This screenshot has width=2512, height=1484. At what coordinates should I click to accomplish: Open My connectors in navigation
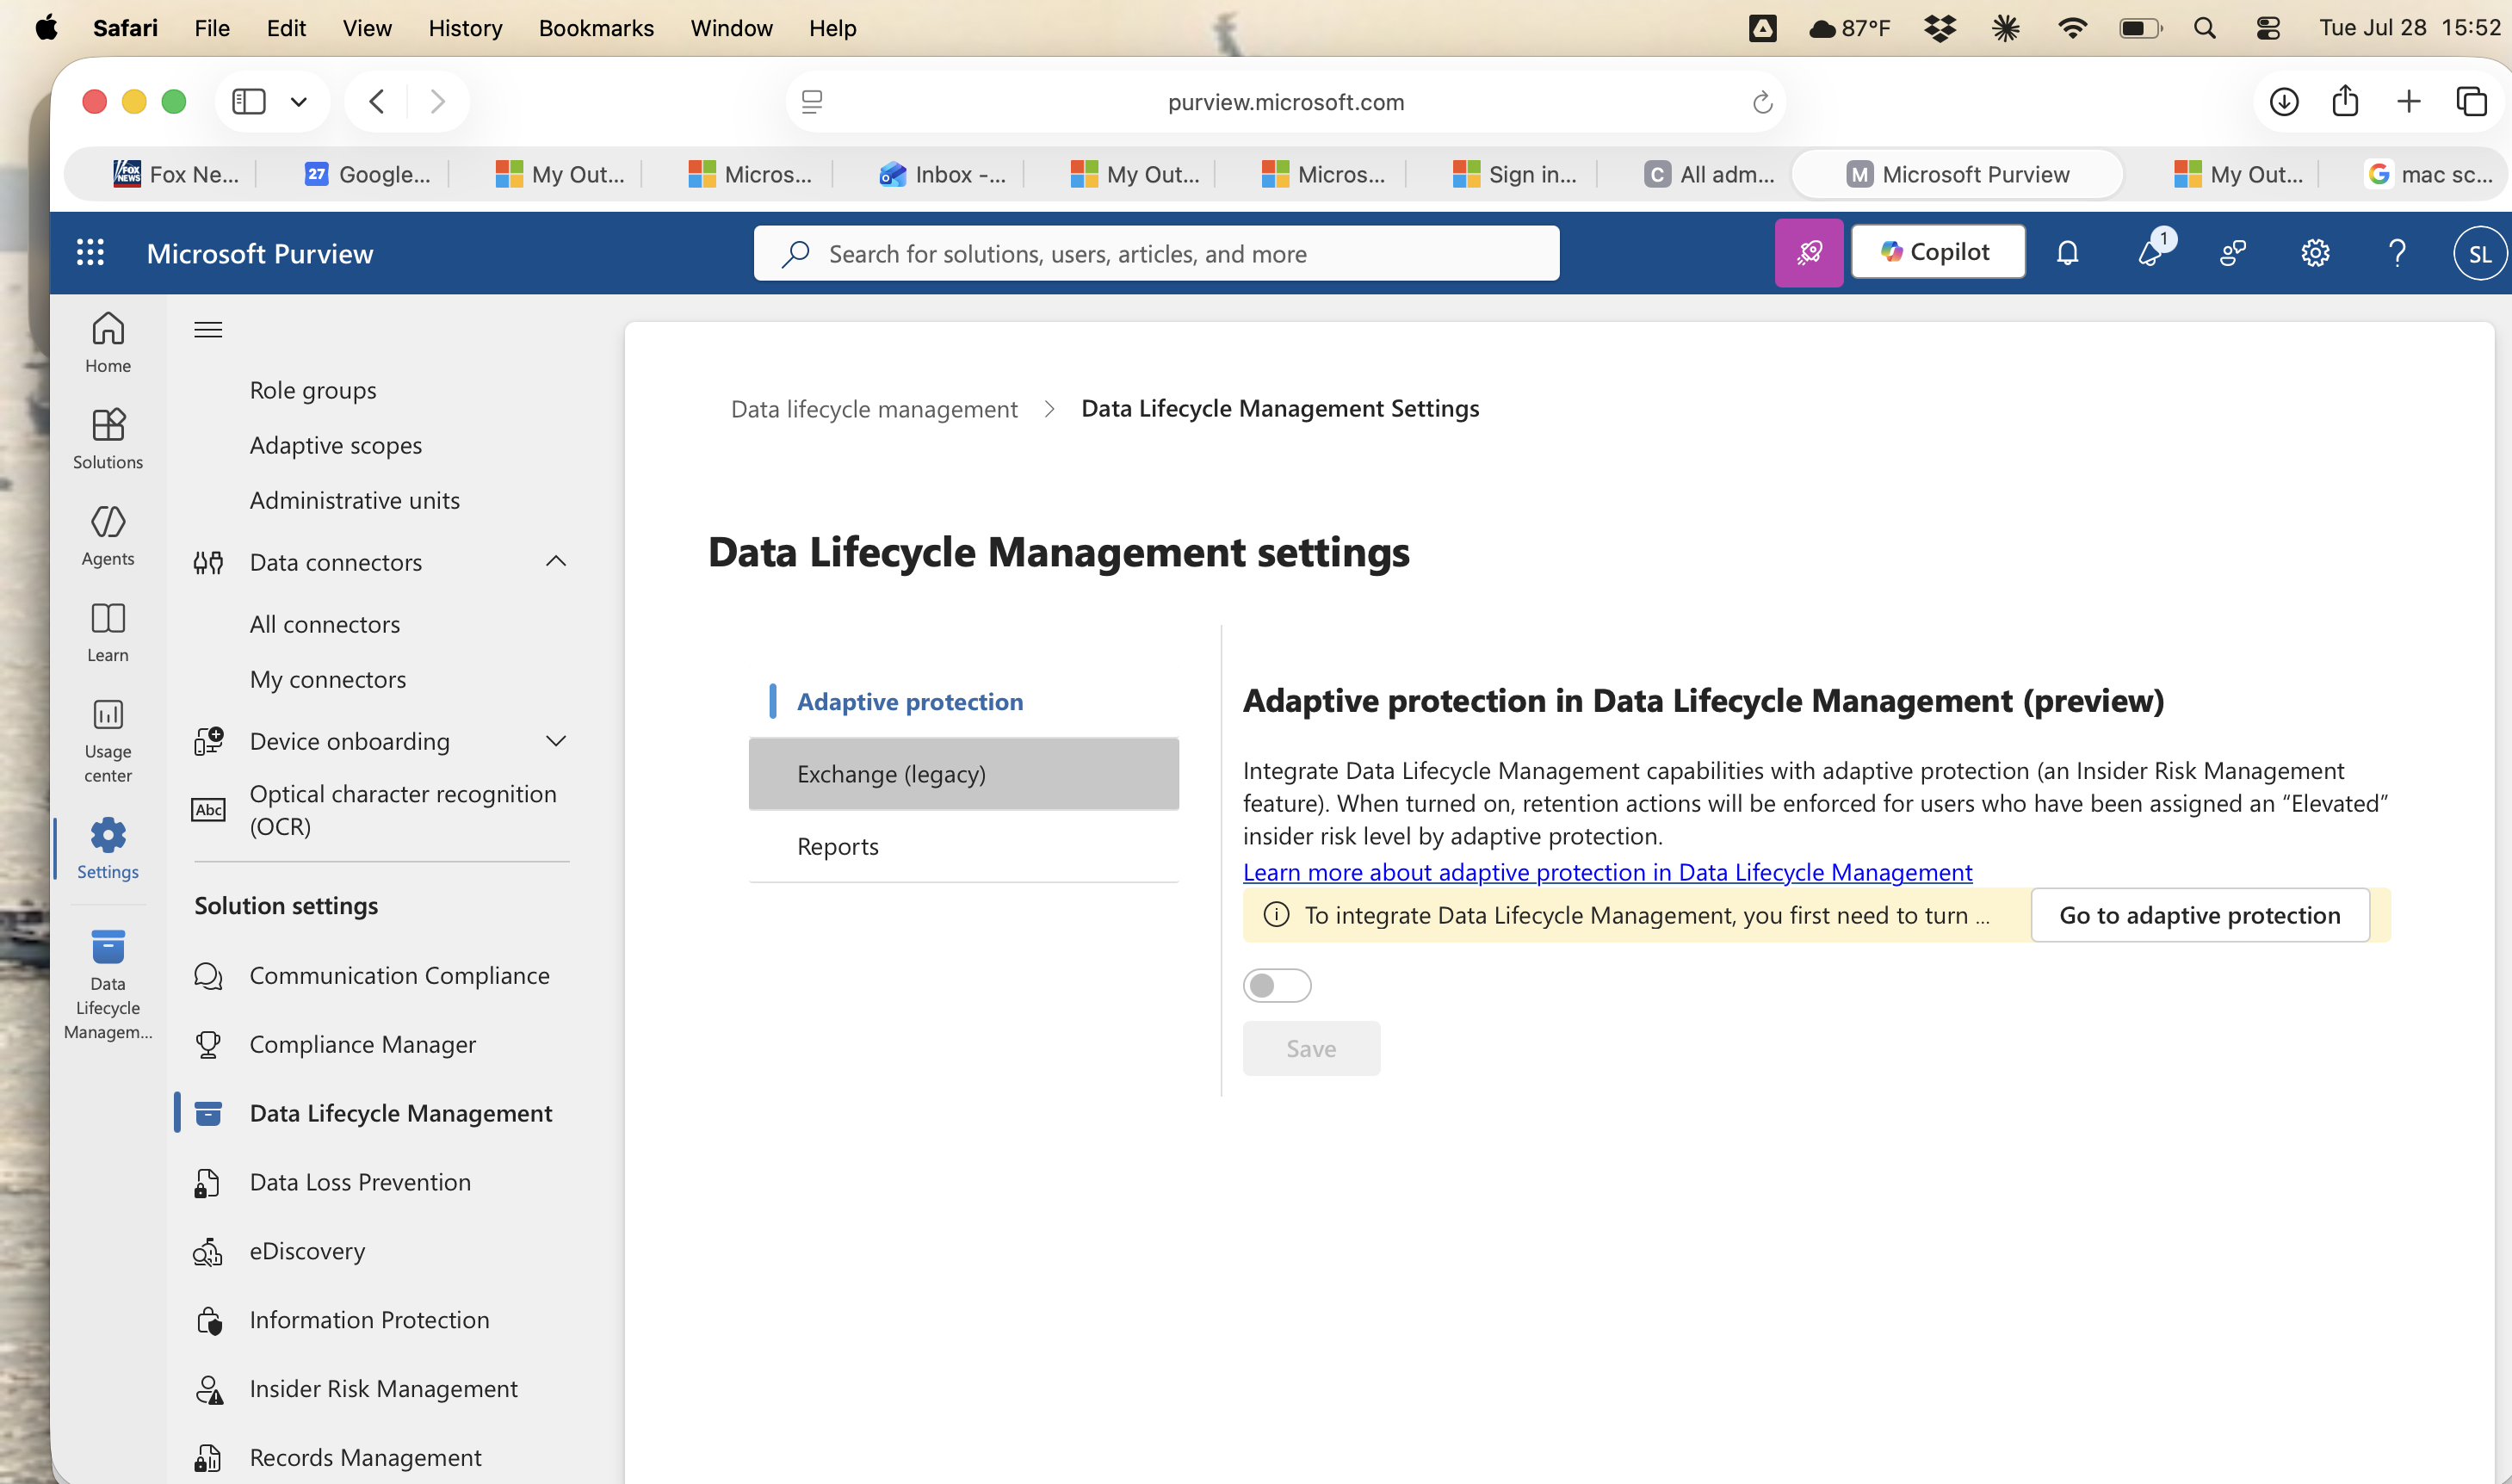327,679
